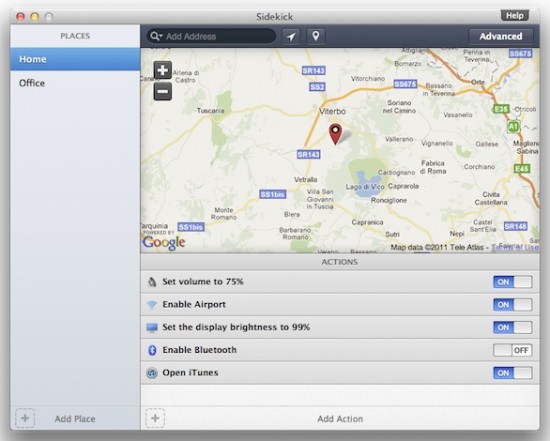Click the red location pin on map
Viewport: 550px width, 441px height.
click(336, 134)
